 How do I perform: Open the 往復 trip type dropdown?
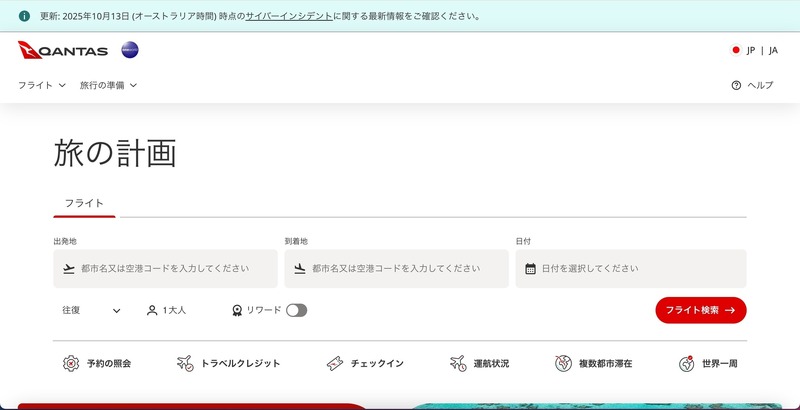click(x=90, y=310)
